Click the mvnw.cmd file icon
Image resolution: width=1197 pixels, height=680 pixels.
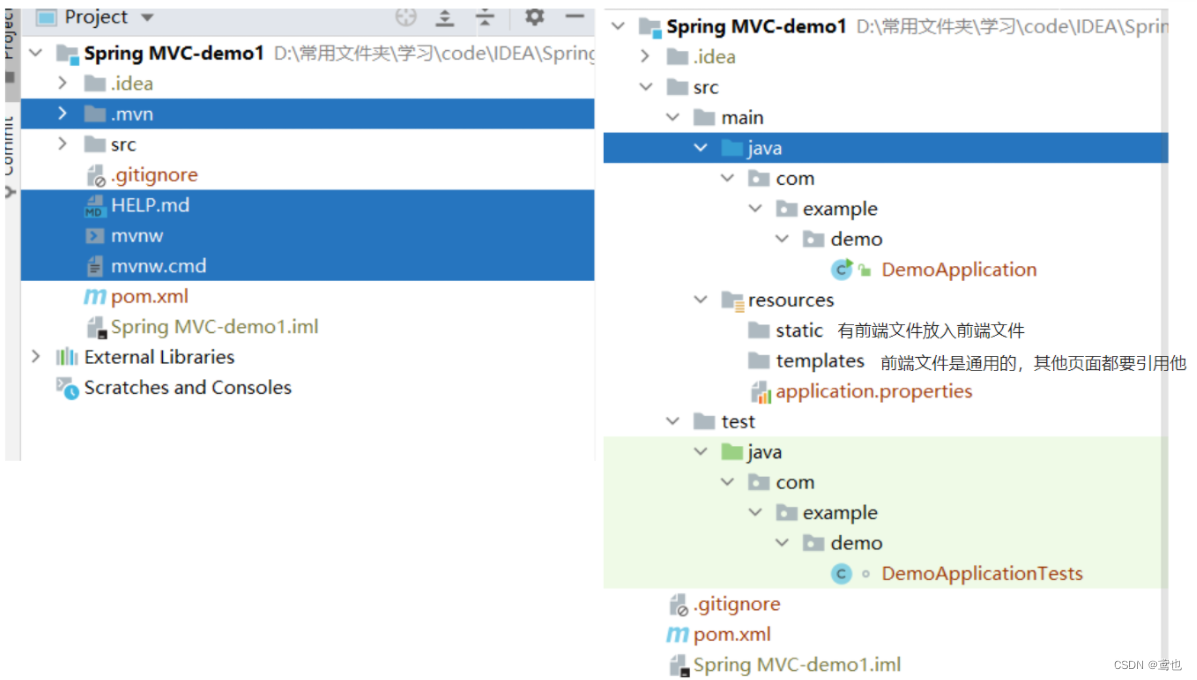pos(95,266)
